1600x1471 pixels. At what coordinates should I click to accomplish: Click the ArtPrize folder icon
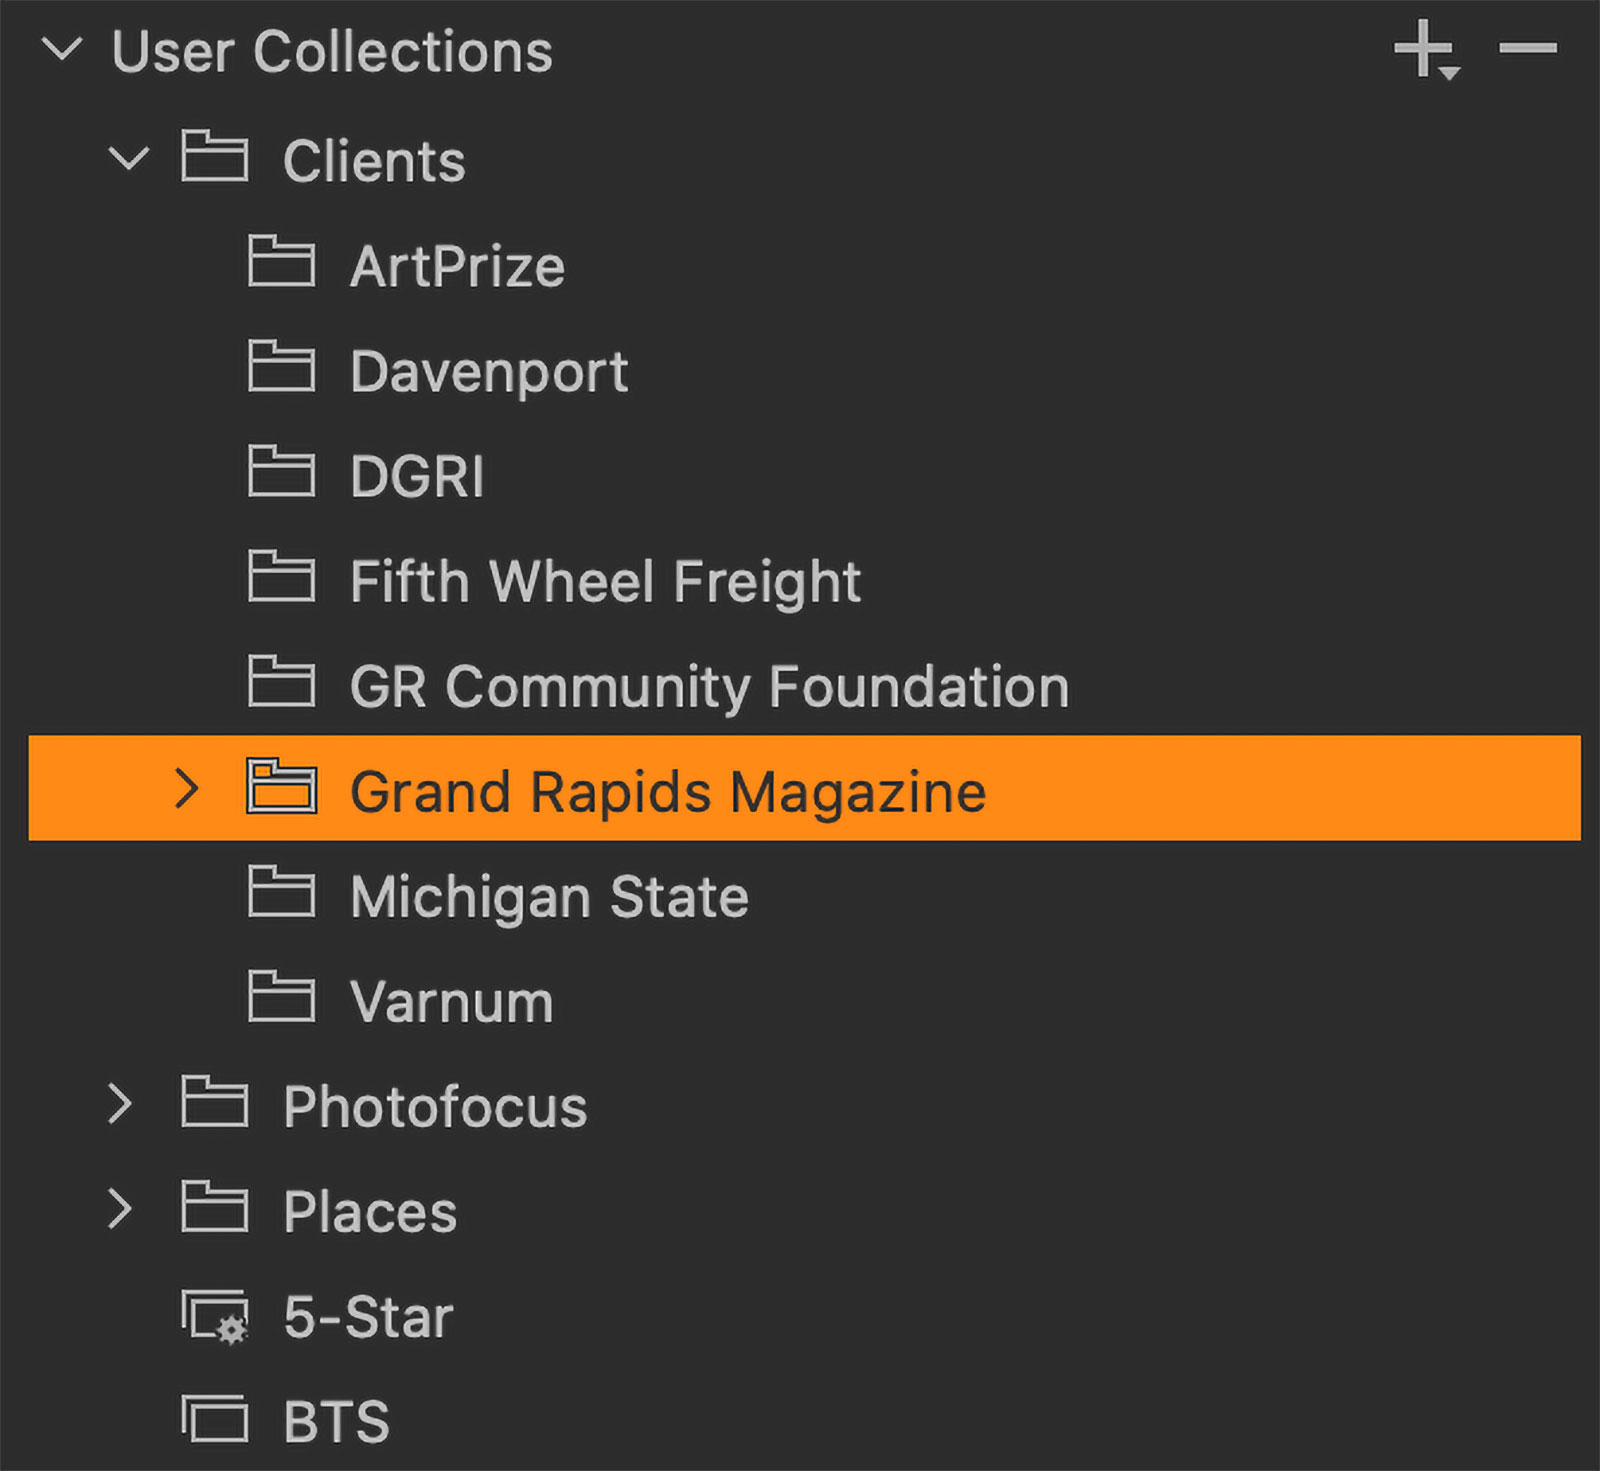coord(281,262)
